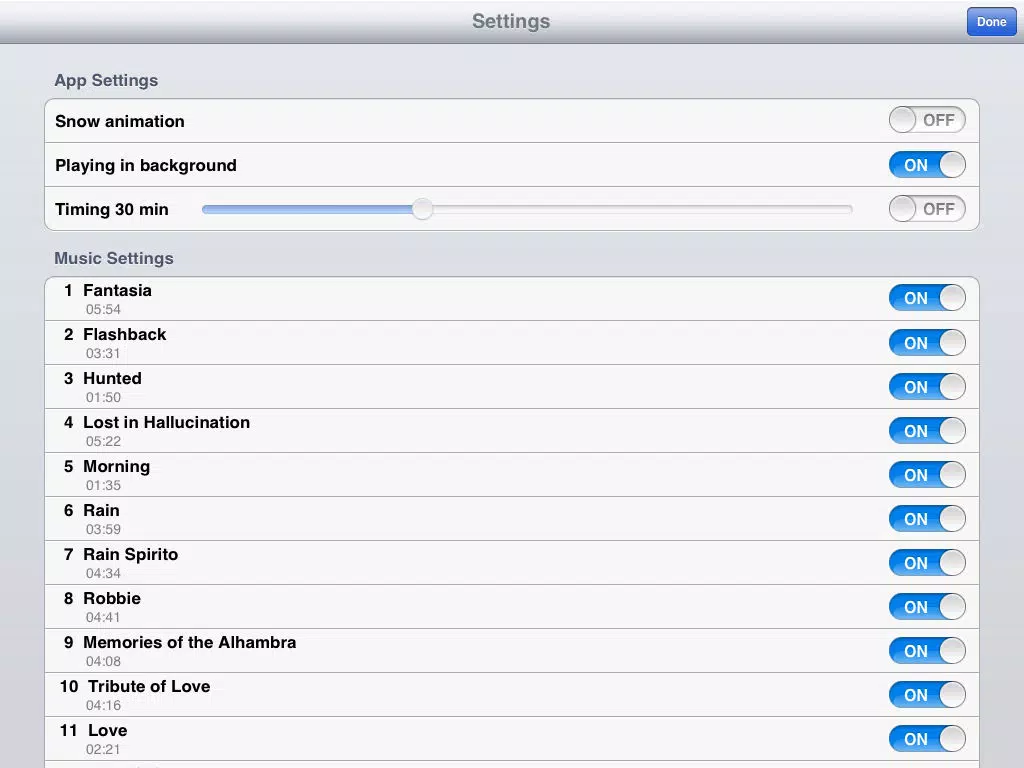Click the 05:54 duration text
1024x768 pixels.
(103, 310)
